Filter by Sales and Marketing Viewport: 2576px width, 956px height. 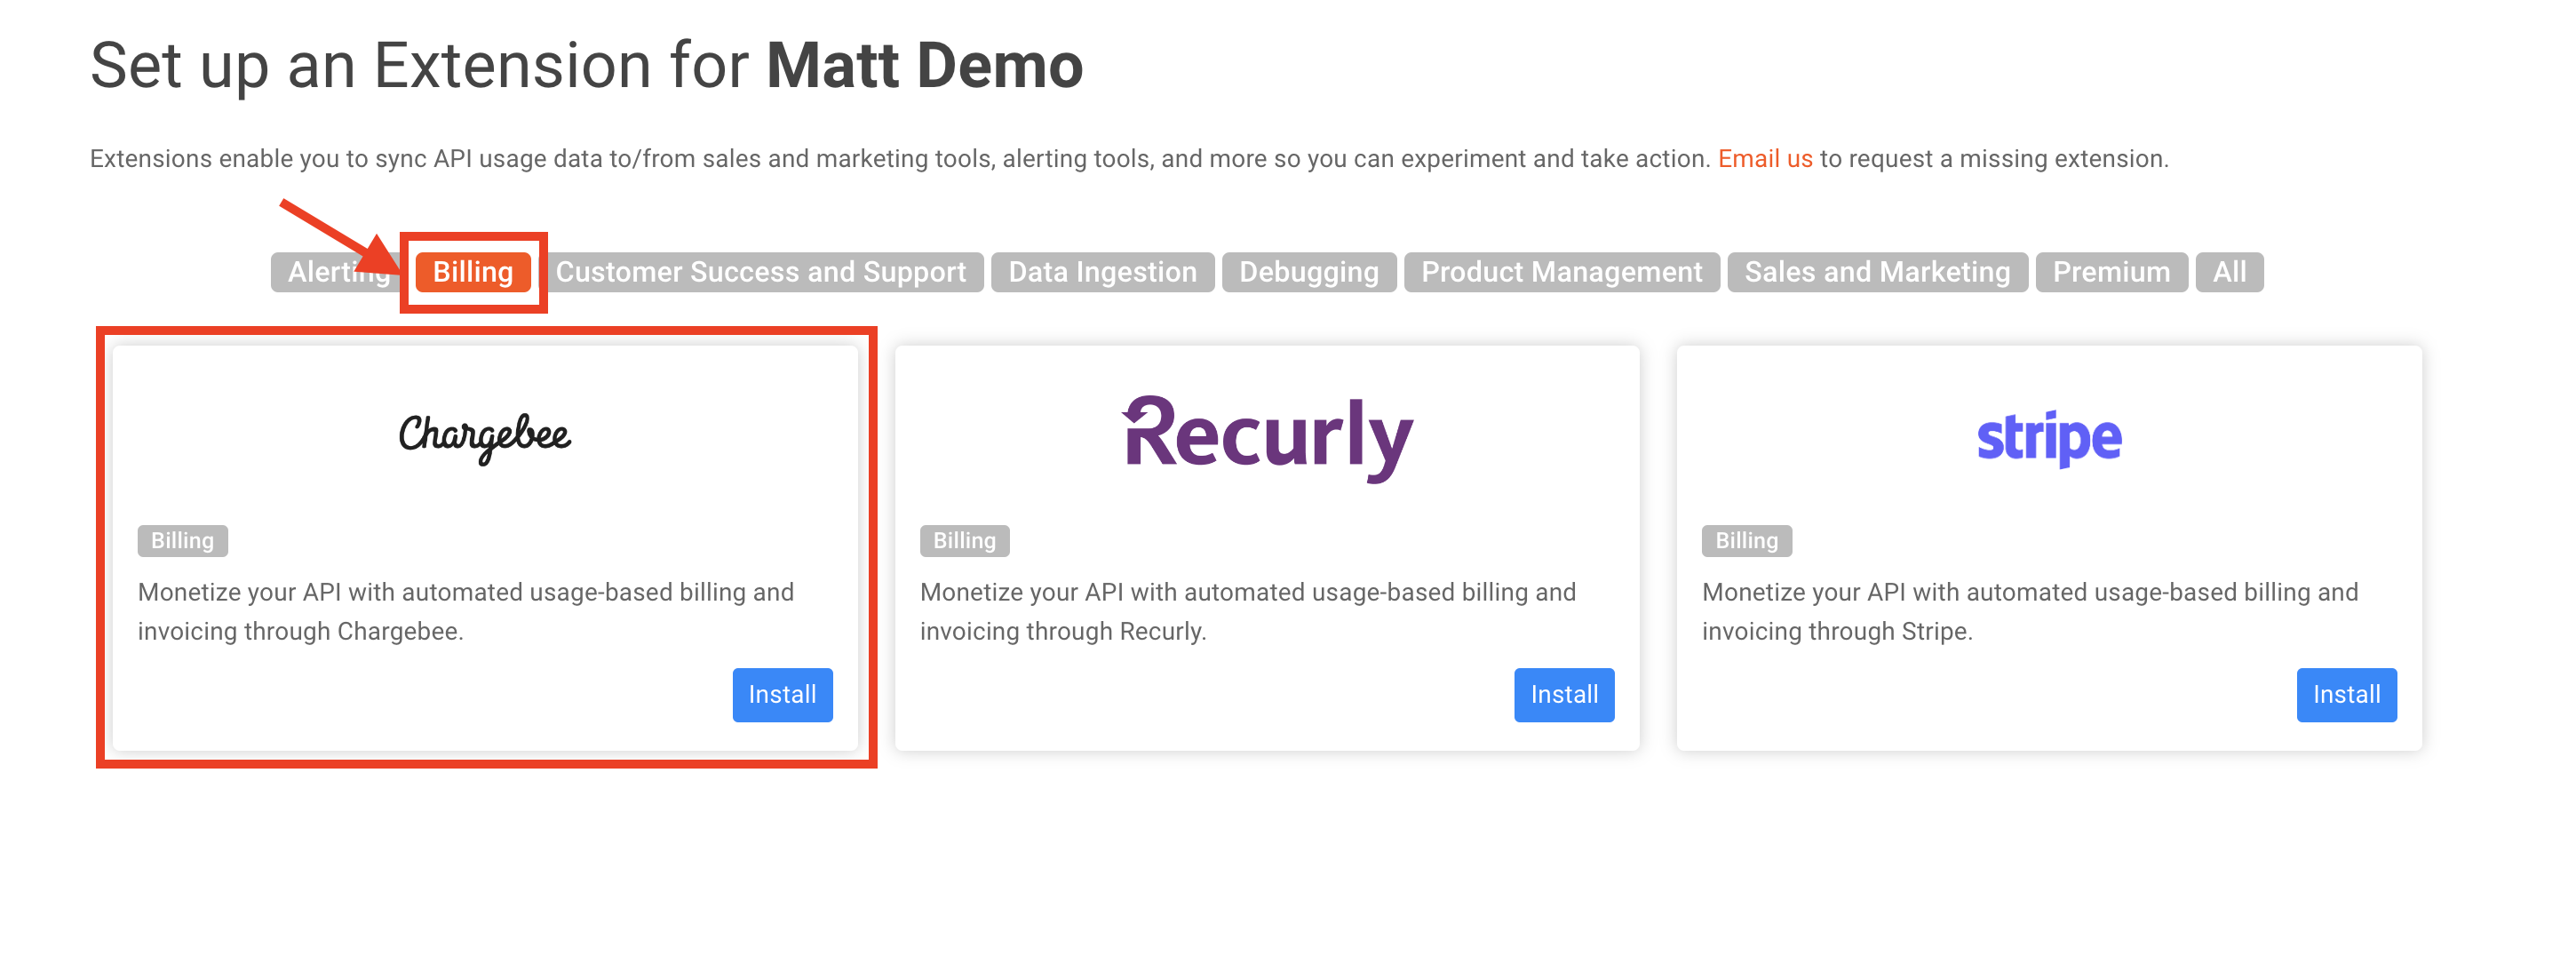[x=1876, y=272]
